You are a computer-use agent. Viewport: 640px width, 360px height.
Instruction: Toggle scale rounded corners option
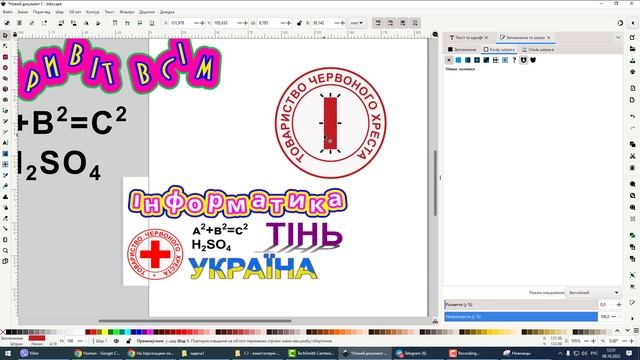tap(390, 23)
